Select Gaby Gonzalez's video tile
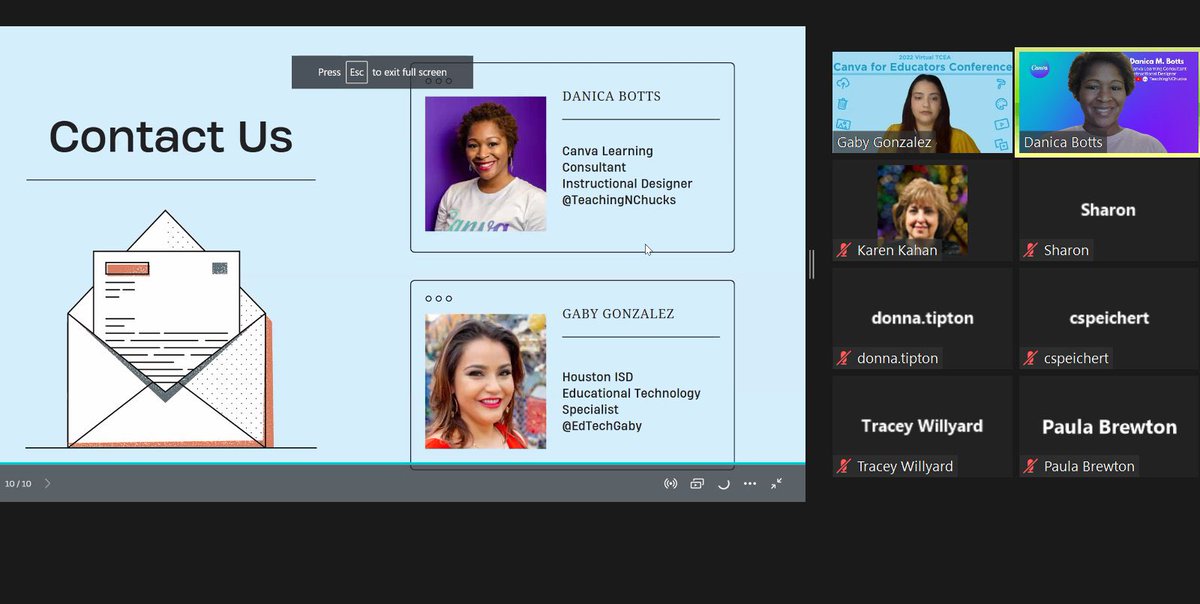 click(x=923, y=103)
